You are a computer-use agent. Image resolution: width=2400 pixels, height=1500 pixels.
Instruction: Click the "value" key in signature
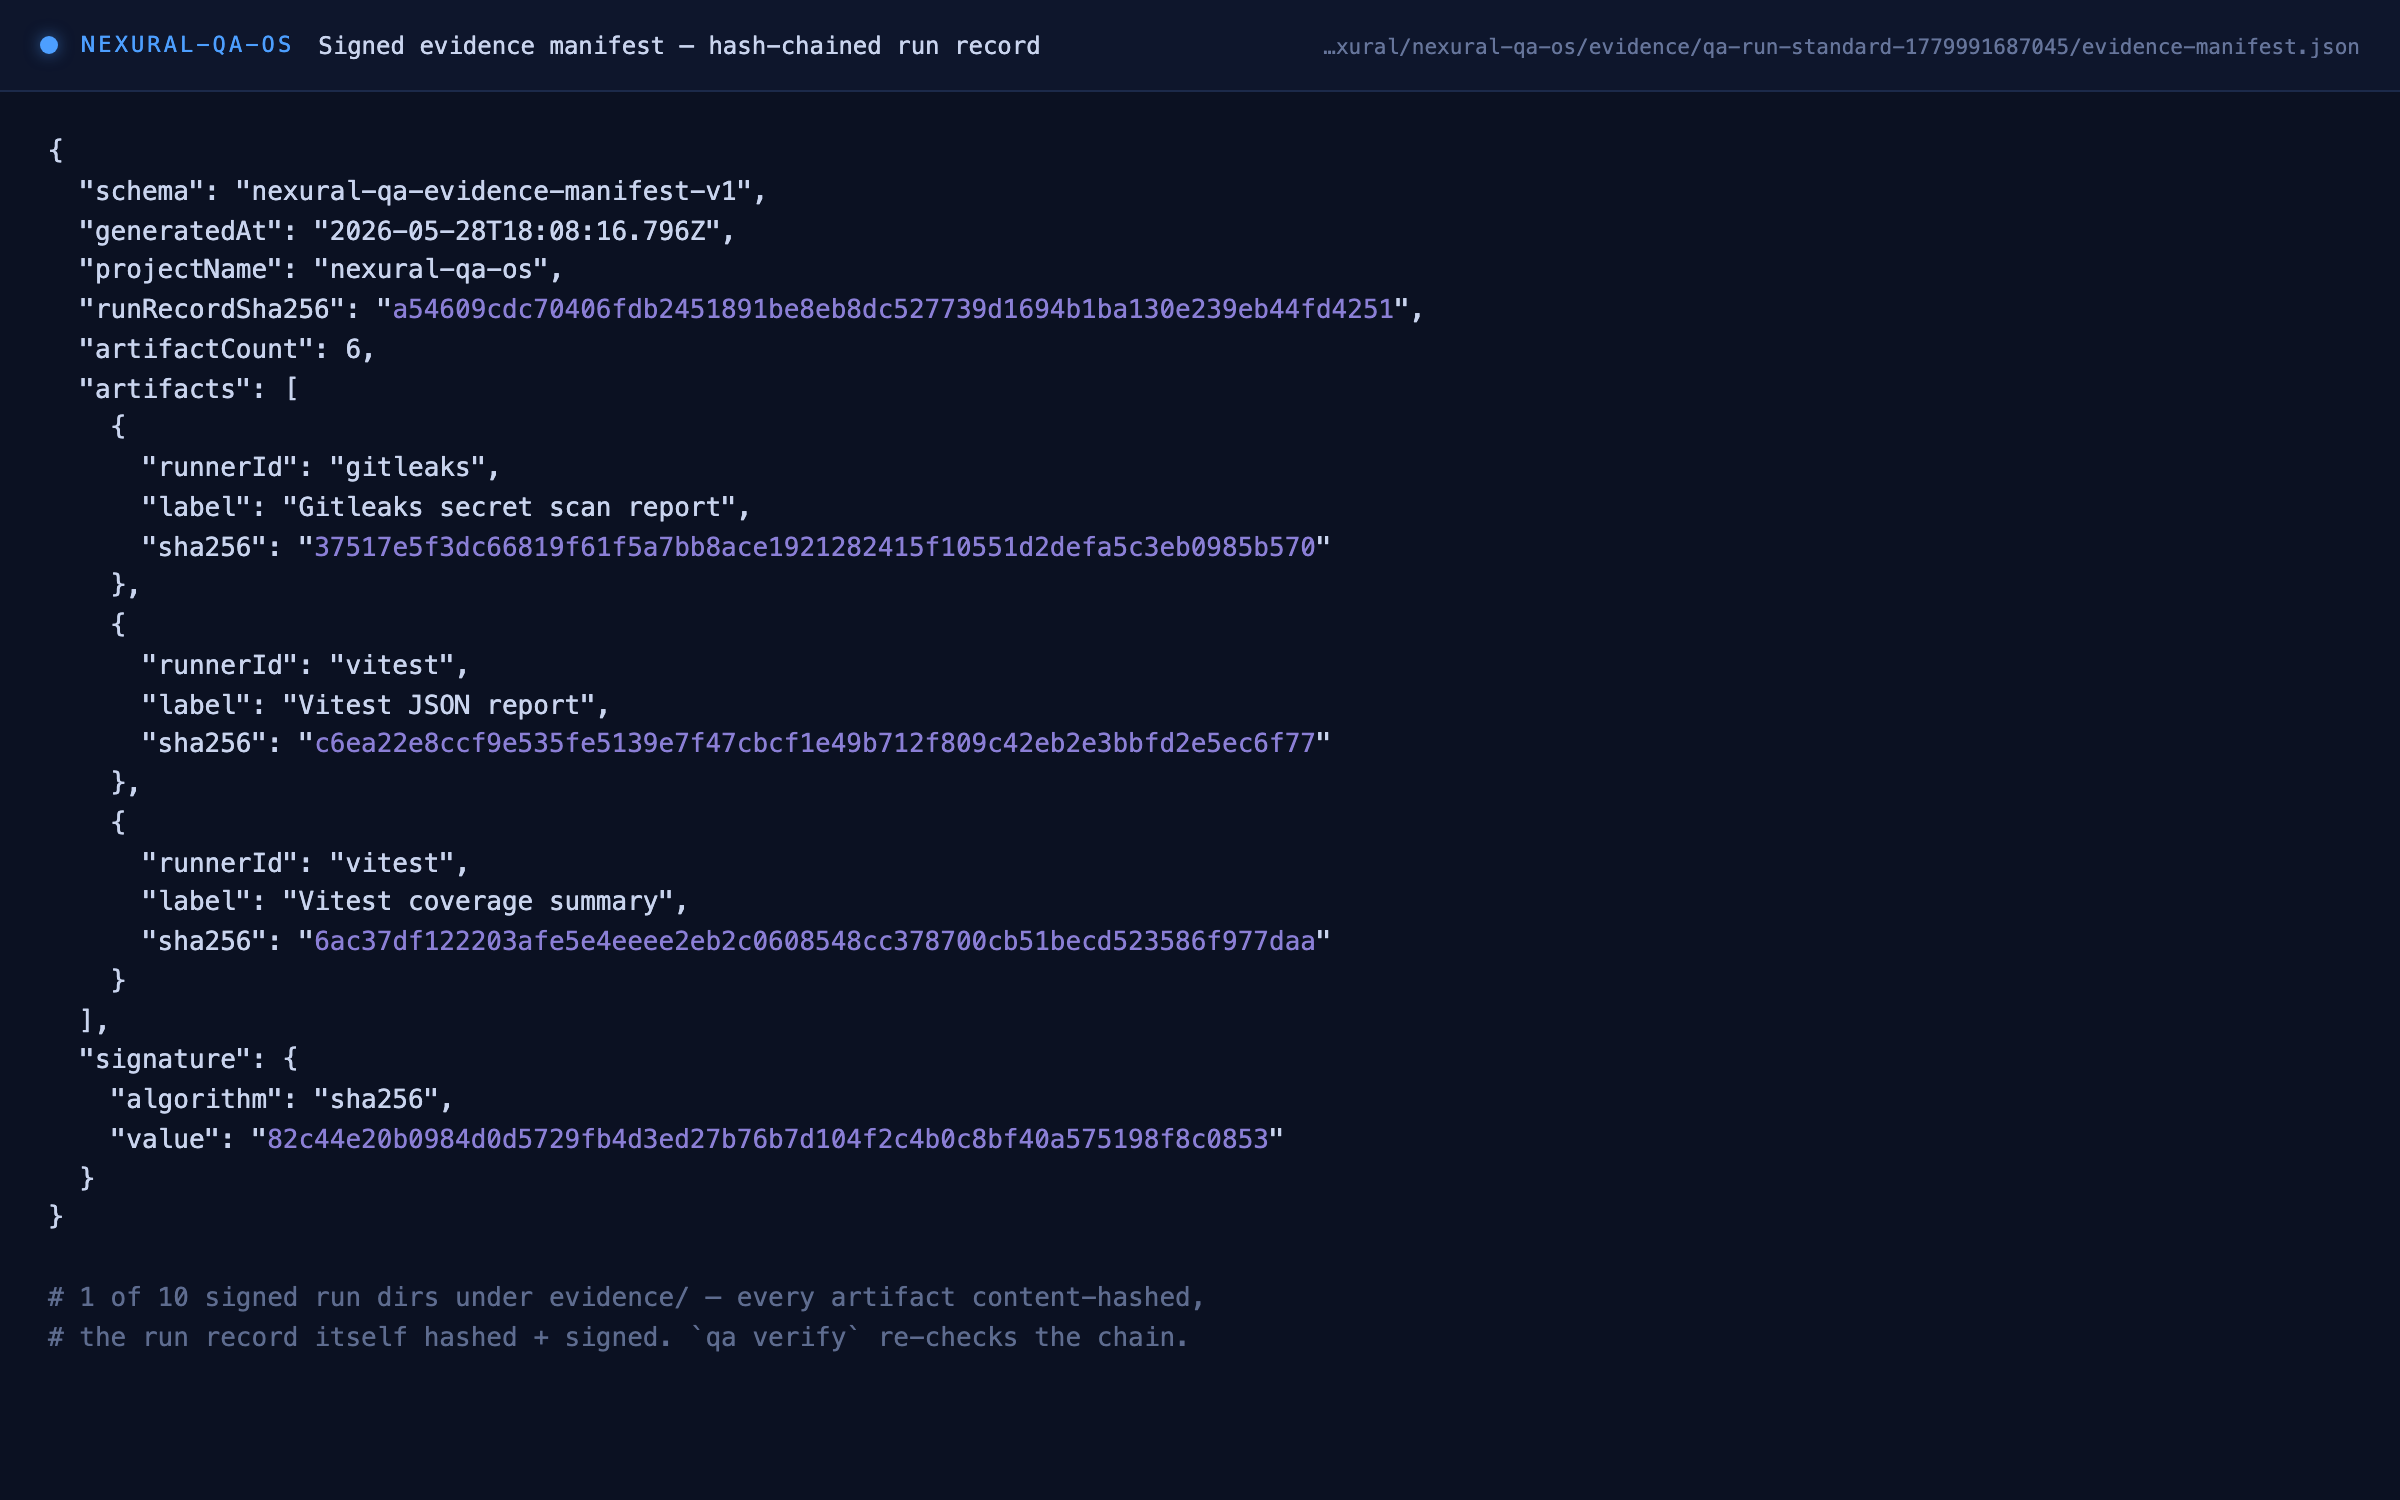(x=165, y=1139)
